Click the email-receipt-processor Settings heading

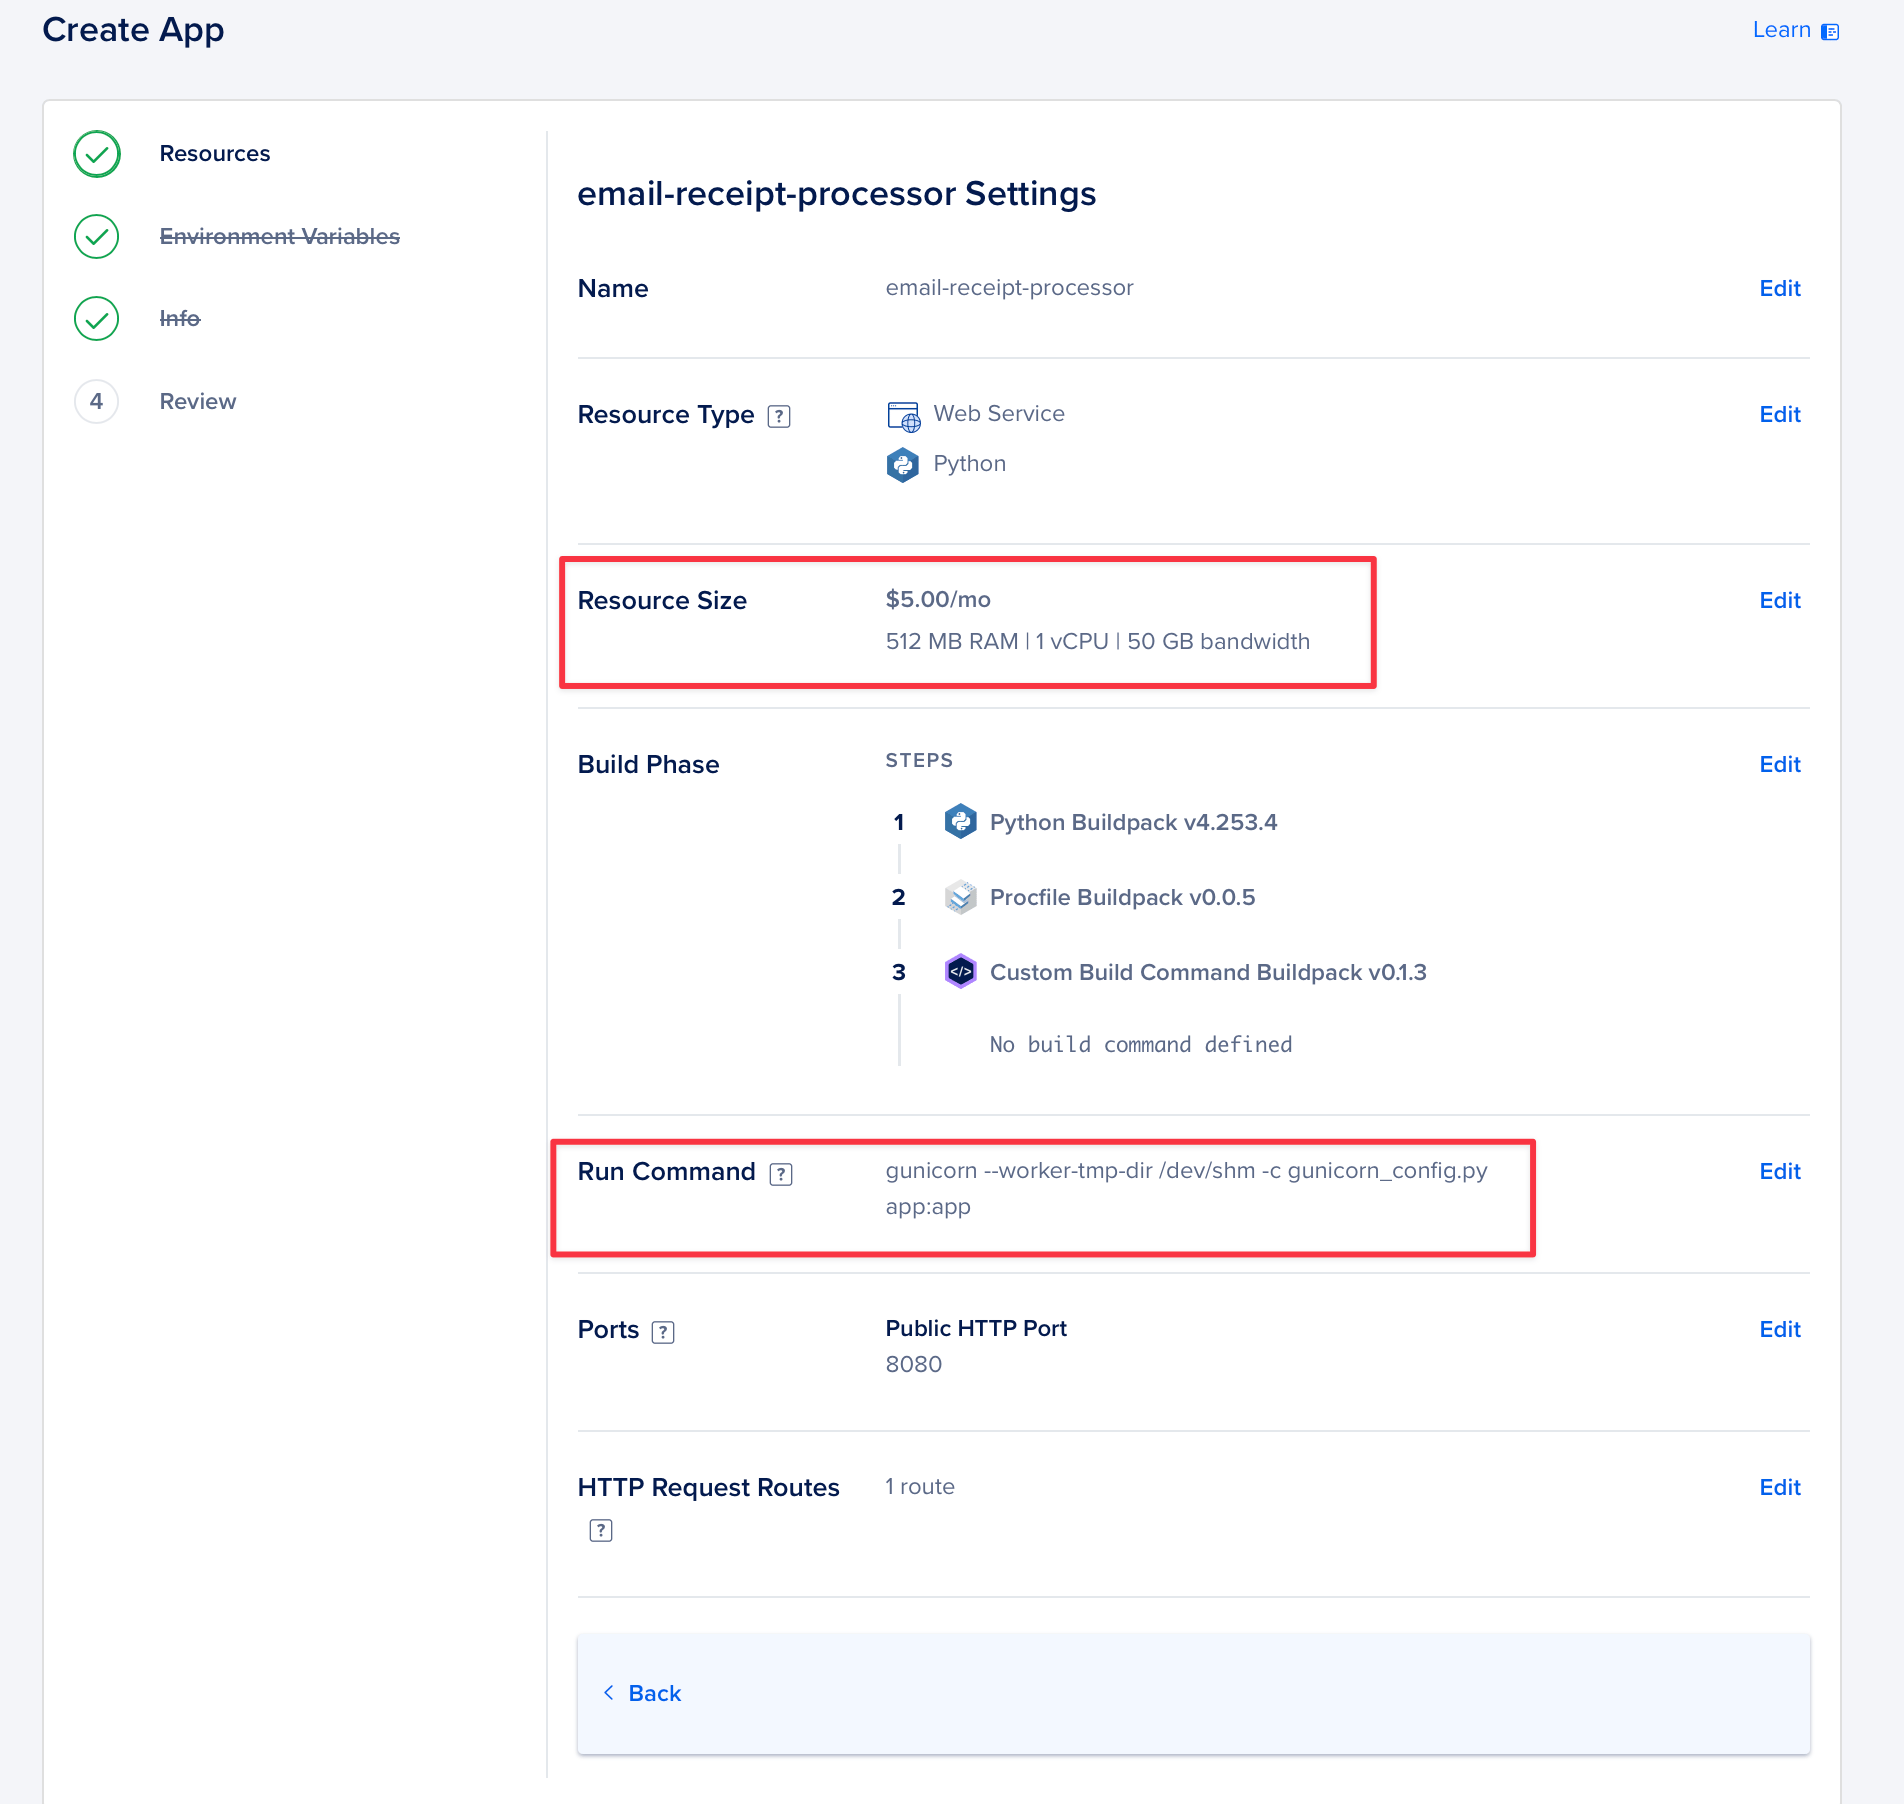tap(837, 193)
